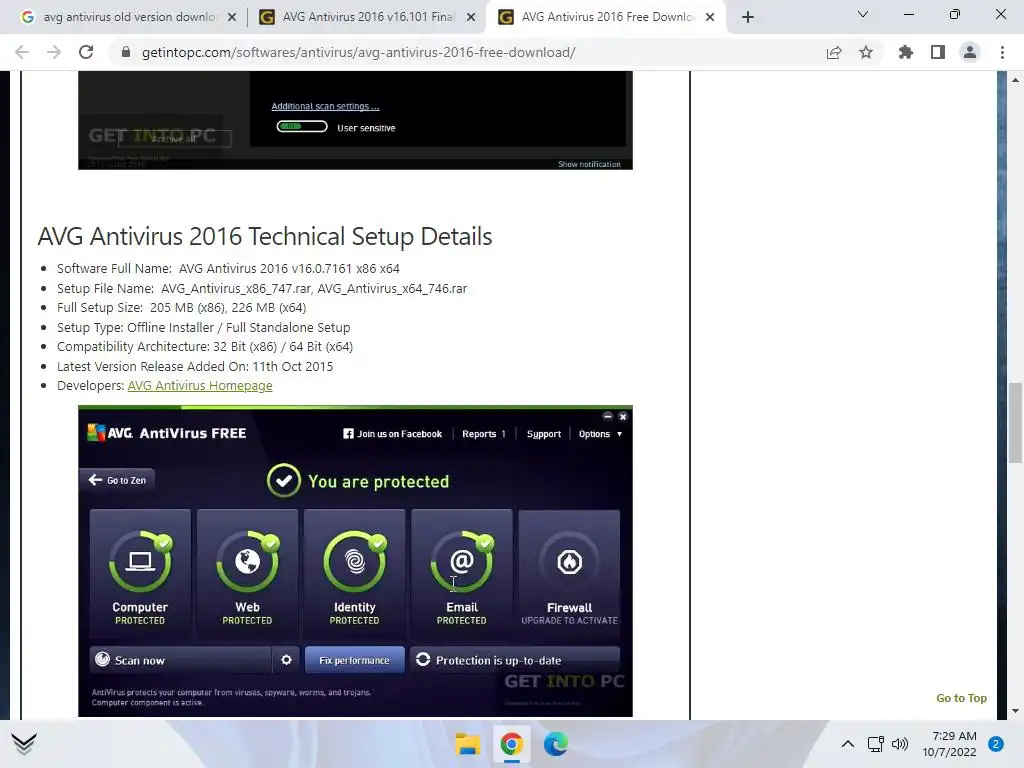Click Go to Zen button in AVG image
This screenshot has height=768, width=1024.
[x=117, y=480]
